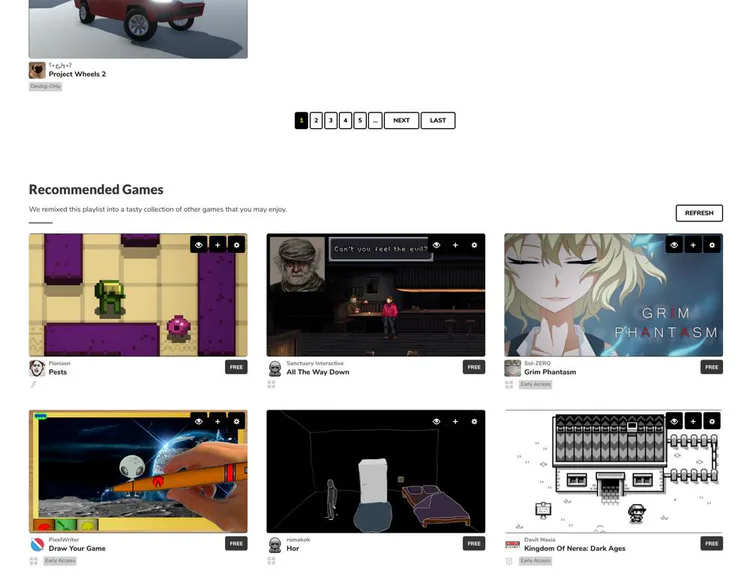
Task: Open All The Way Down title link
Action: click(318, 372)
